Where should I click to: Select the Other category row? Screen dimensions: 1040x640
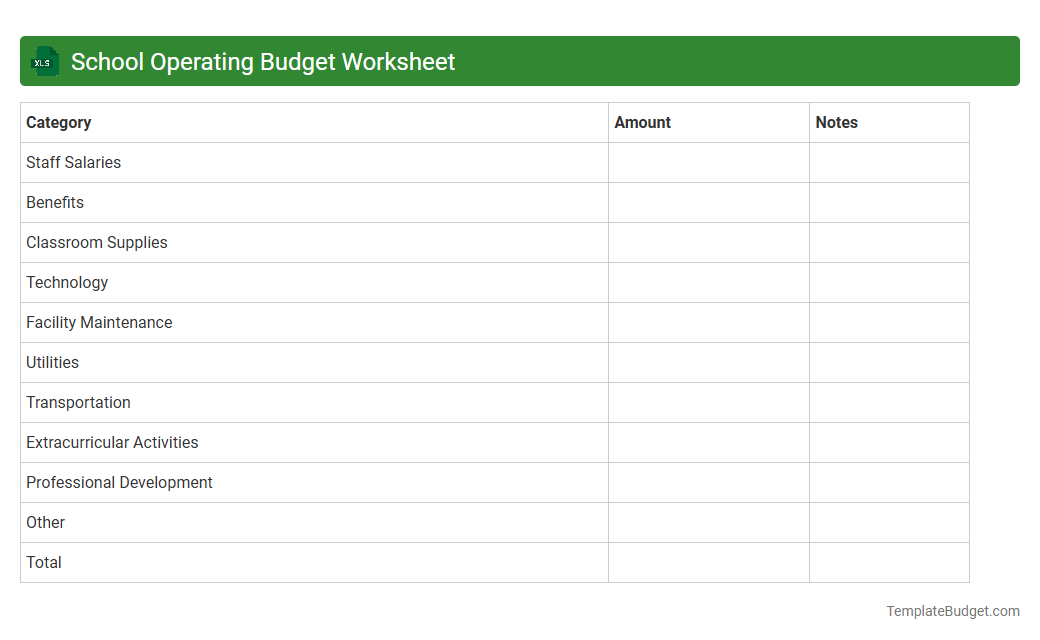click(45, 522)
